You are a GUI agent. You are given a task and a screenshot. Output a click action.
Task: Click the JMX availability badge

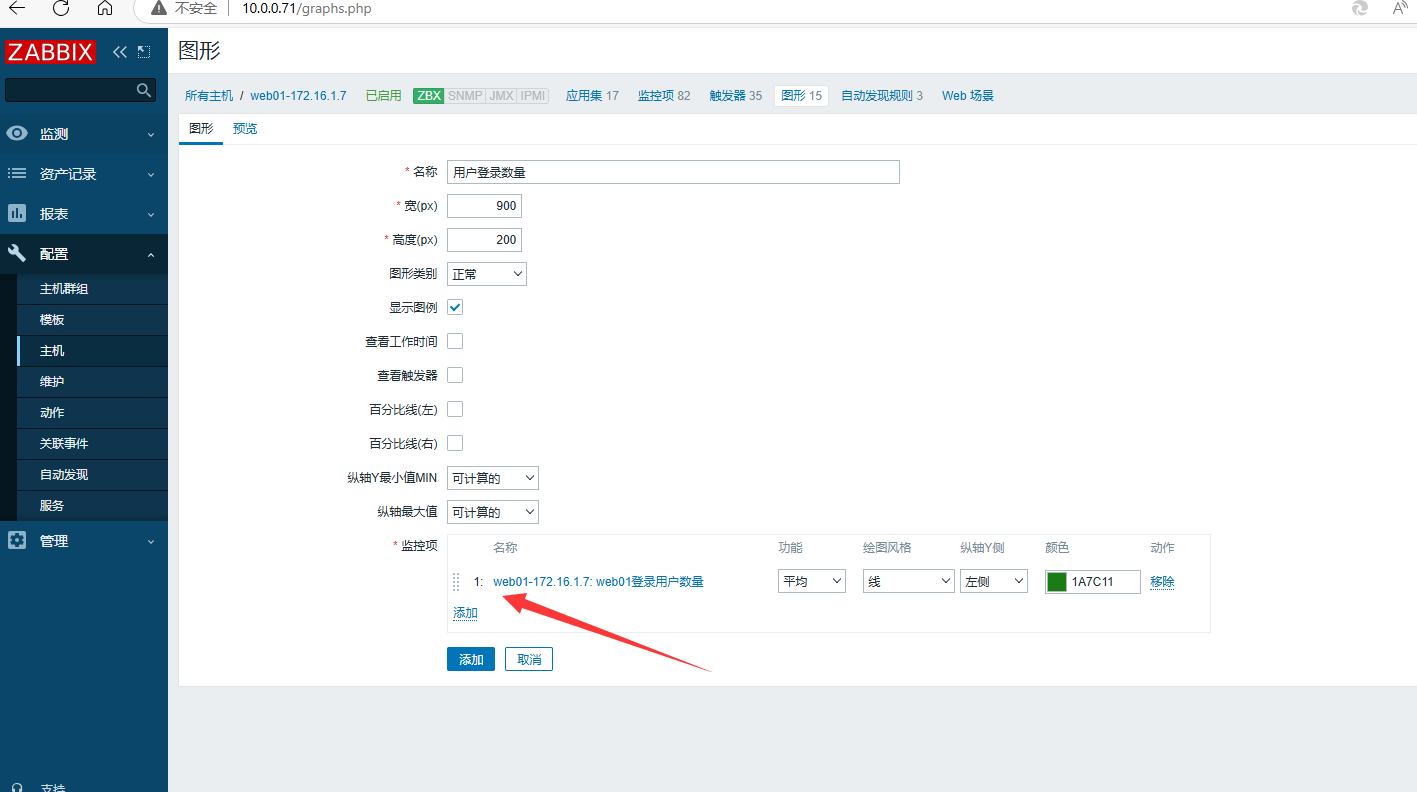501,96
